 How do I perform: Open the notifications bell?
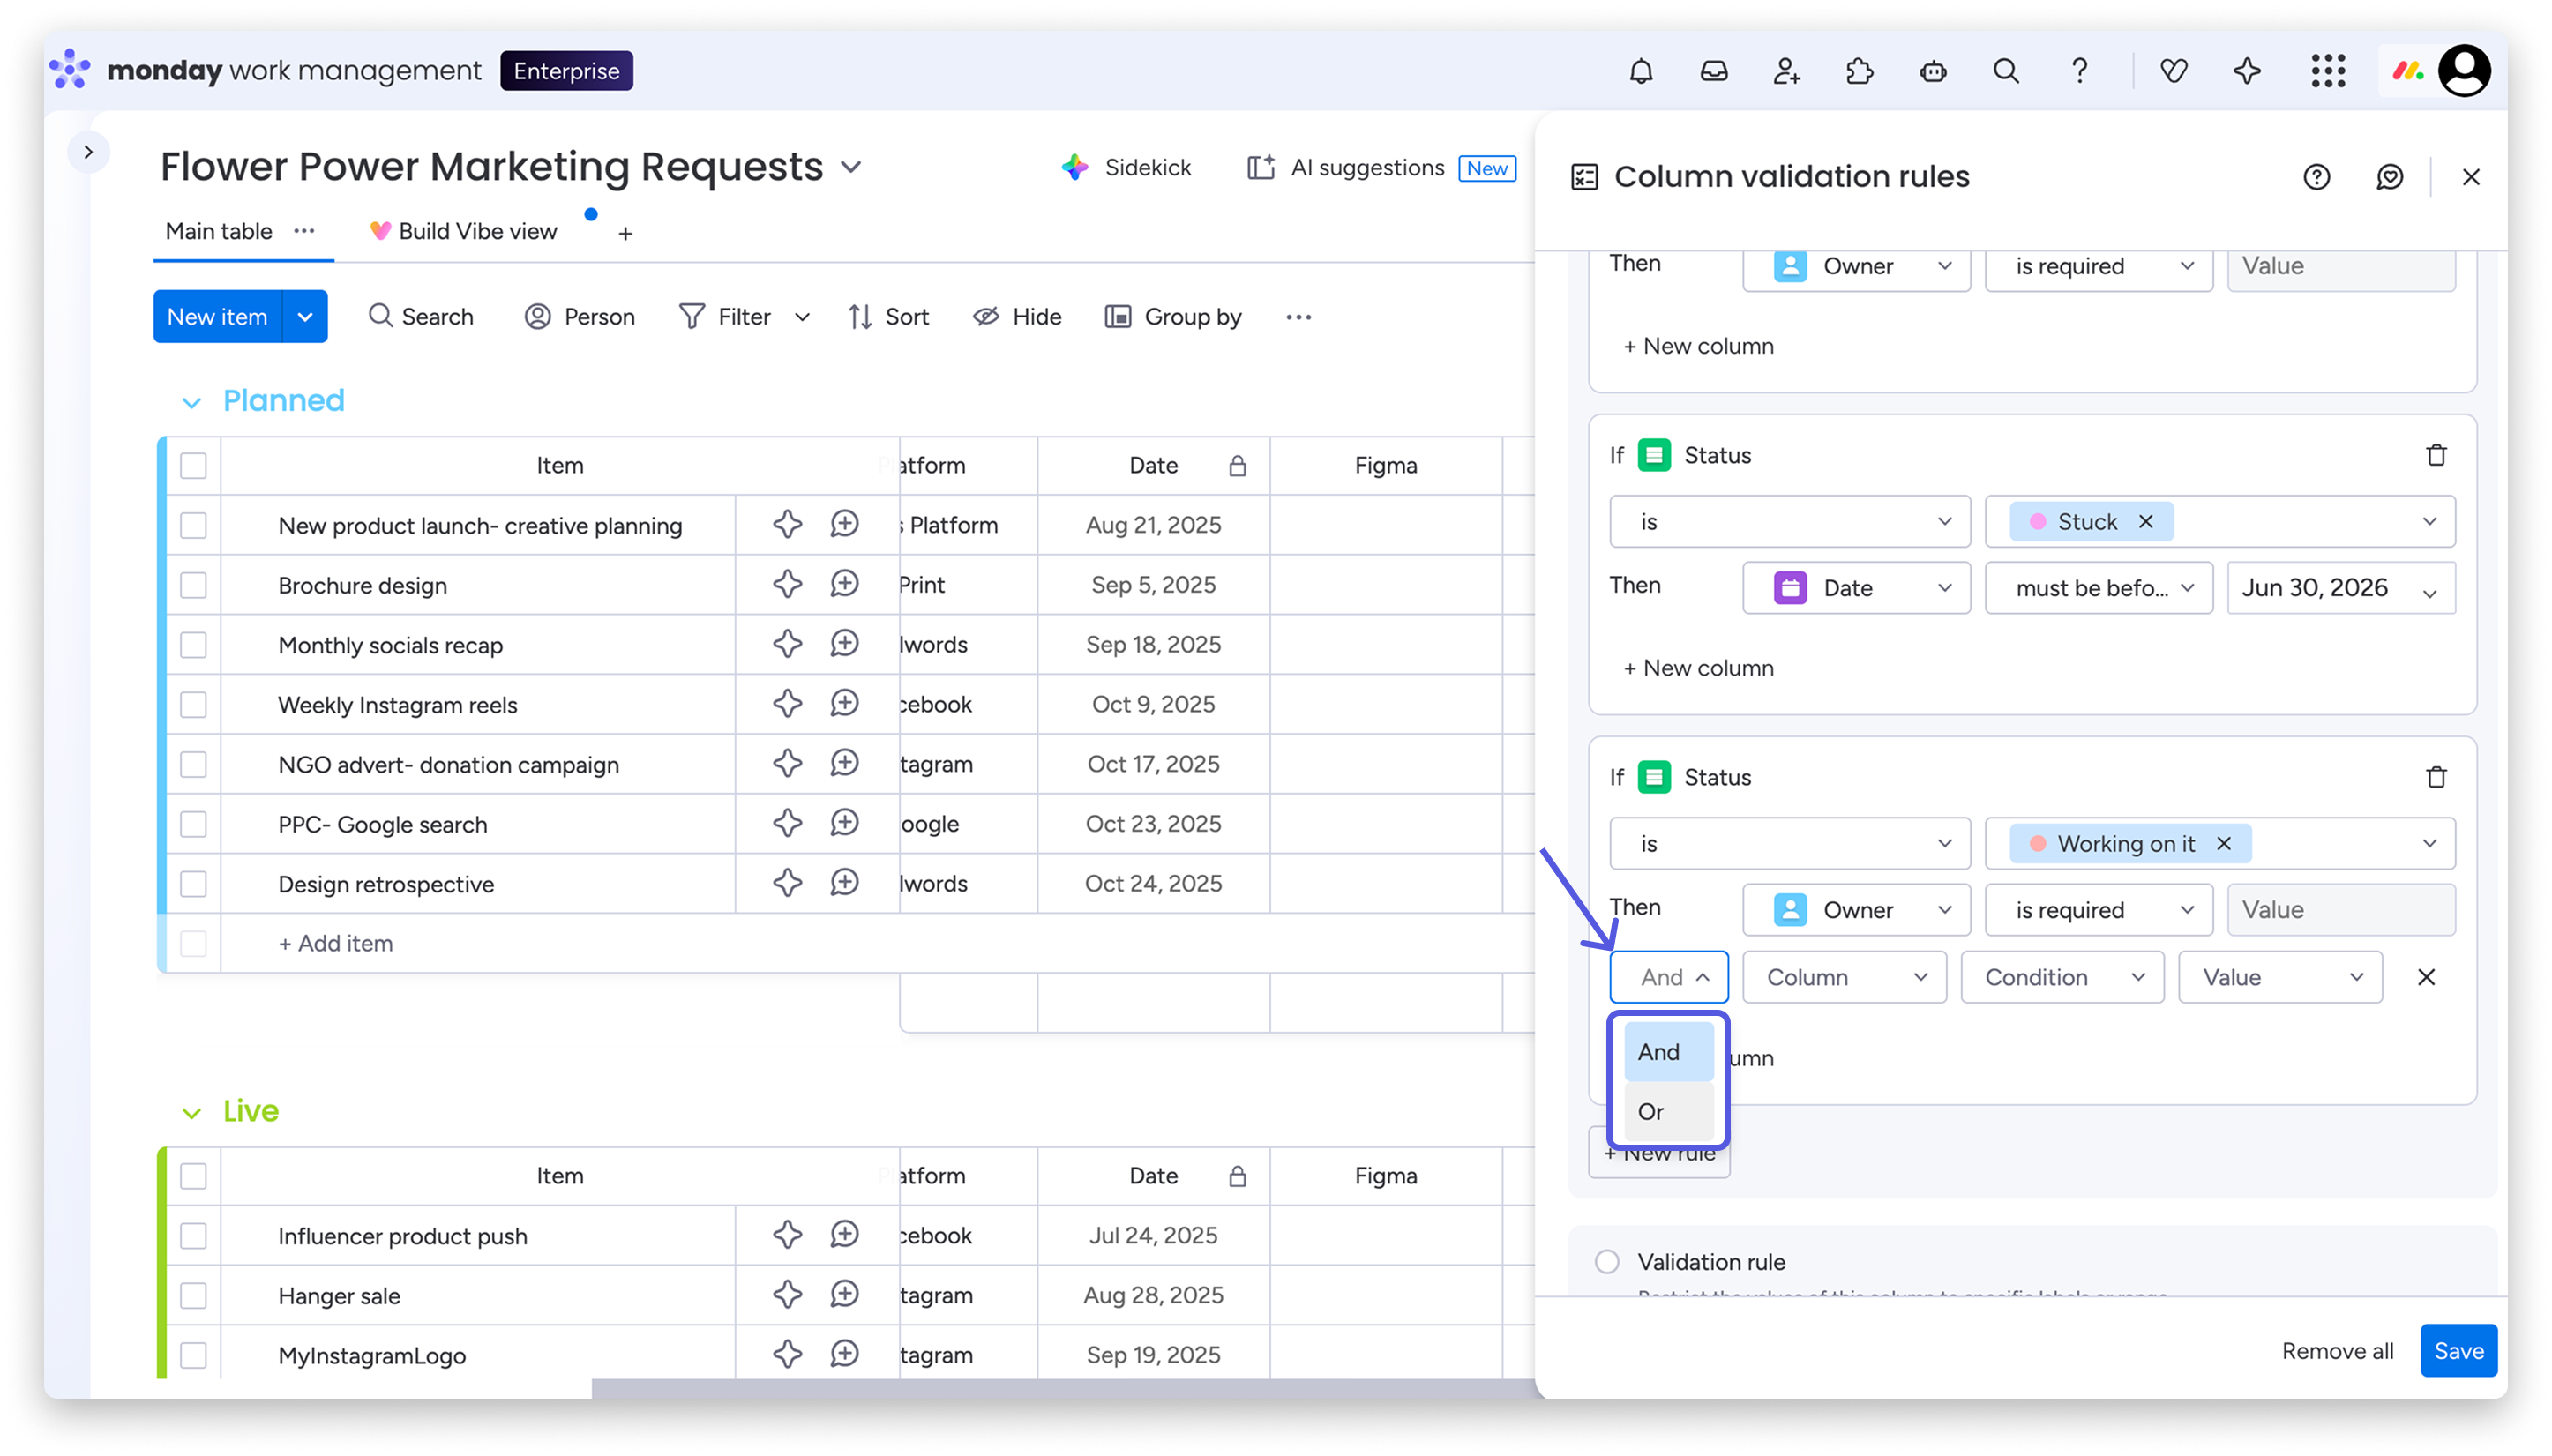pyautogui.click(x=1641, y=71)
